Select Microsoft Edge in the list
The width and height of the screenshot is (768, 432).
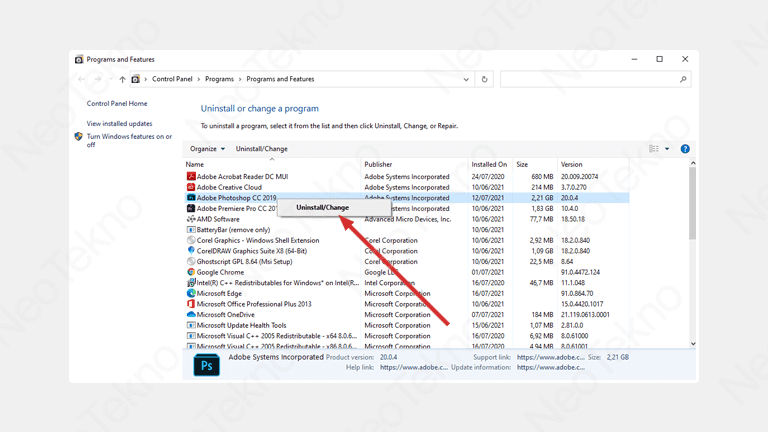pyautogui.click(x=219, y=293)
